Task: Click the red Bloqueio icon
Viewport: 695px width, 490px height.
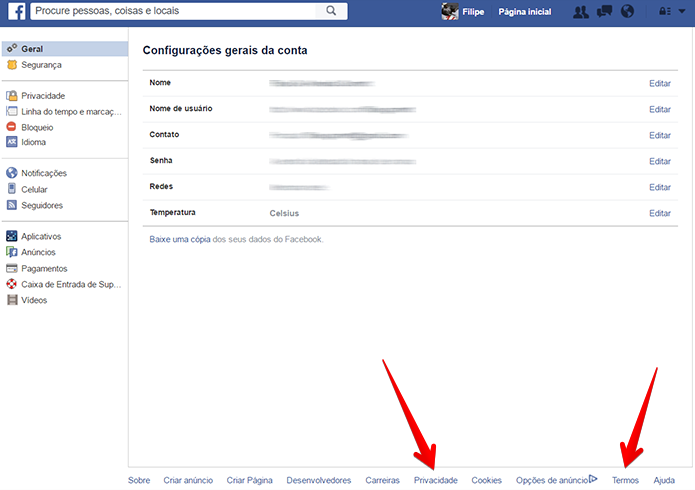Action: [x=12, y=127]
